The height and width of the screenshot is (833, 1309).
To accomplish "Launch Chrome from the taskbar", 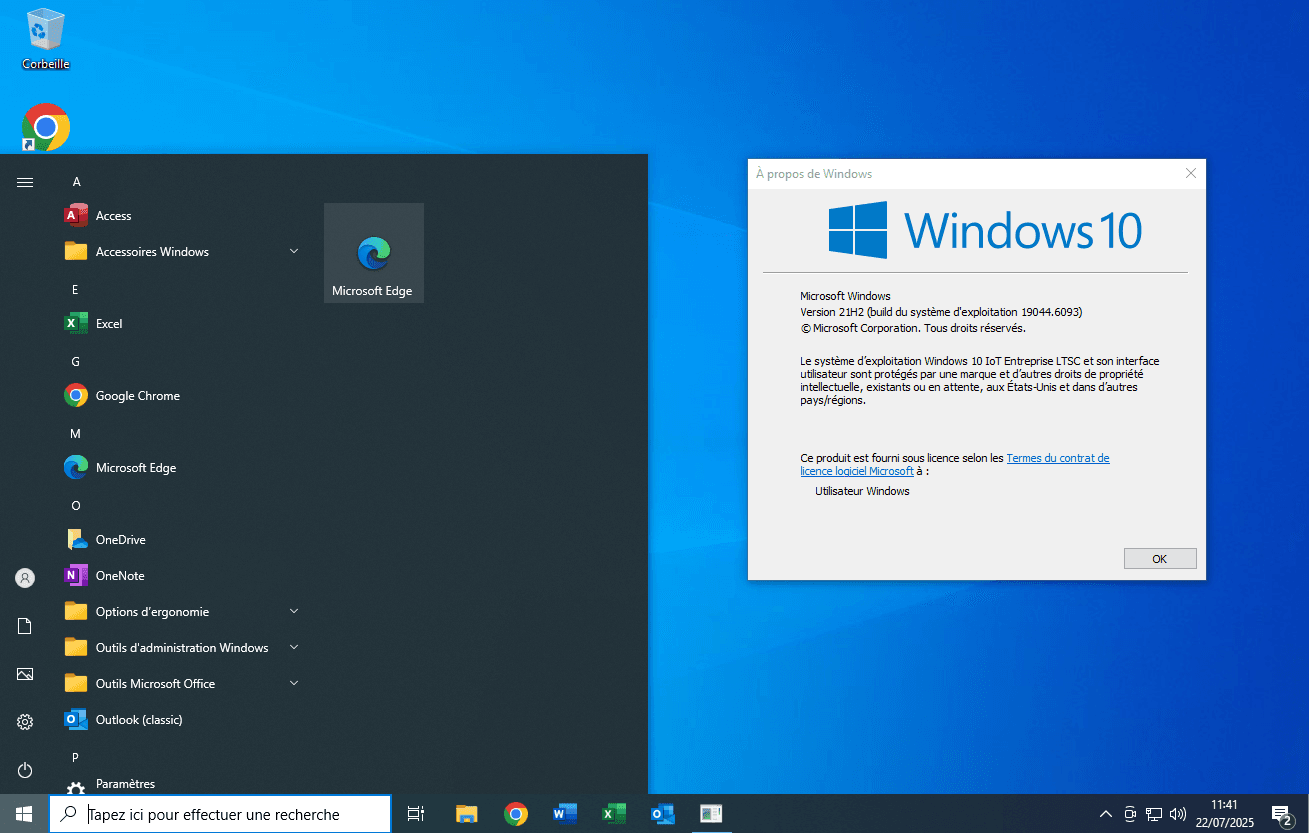I will coord(515,814).
